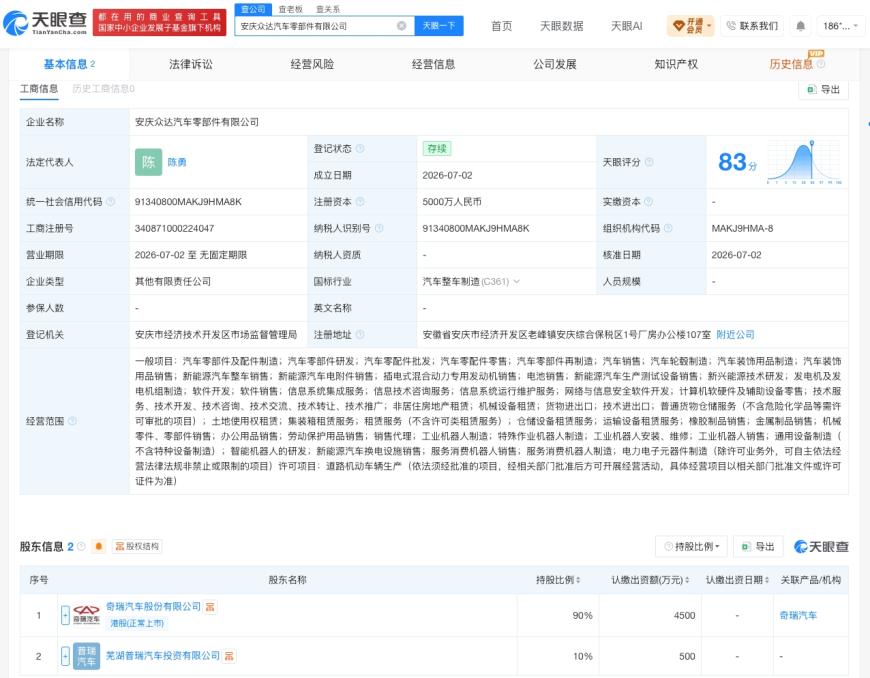
Task: Open the 持股比例 dropdown
Action: tap(692, 547)
